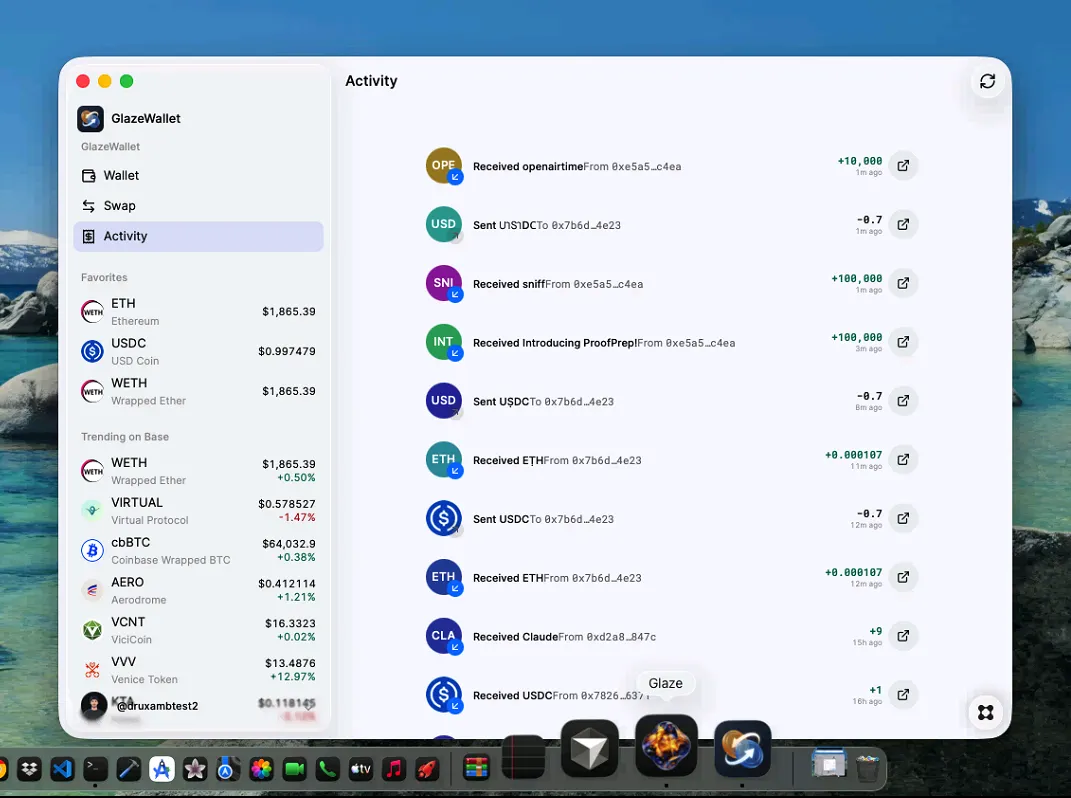Click the Glaze app in the Dock

(x=666, y=745)
